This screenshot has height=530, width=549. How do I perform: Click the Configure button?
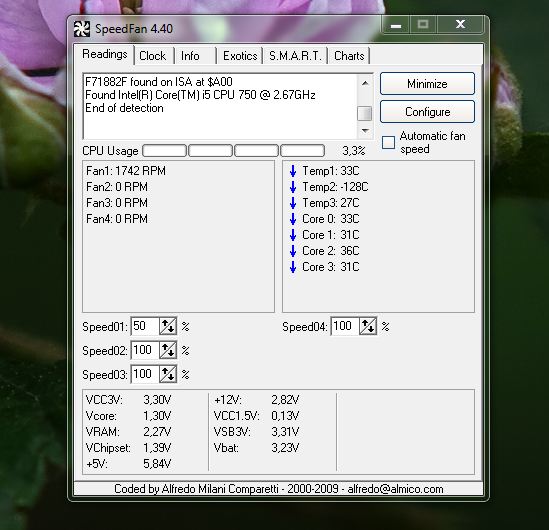[428, 112]
